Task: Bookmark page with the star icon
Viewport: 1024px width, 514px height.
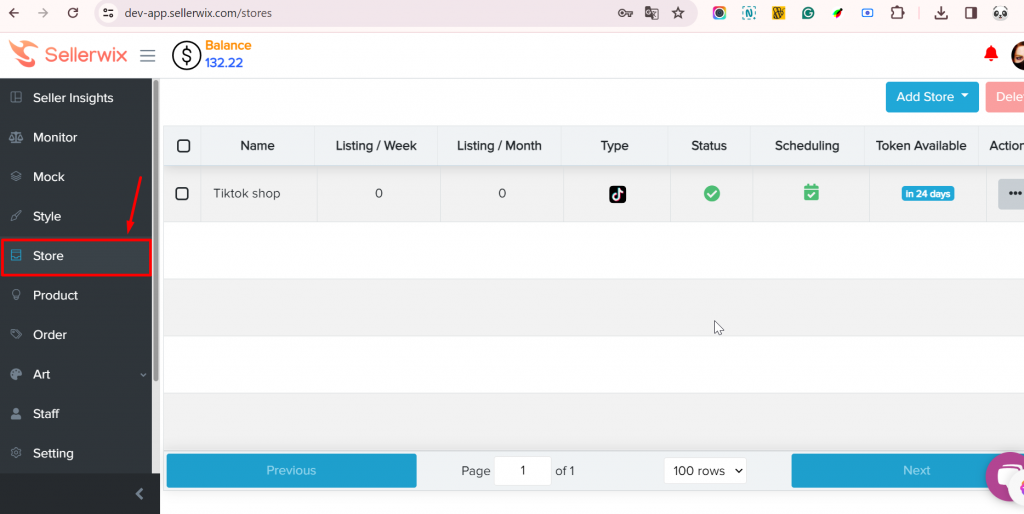Action: coord(678,13)
